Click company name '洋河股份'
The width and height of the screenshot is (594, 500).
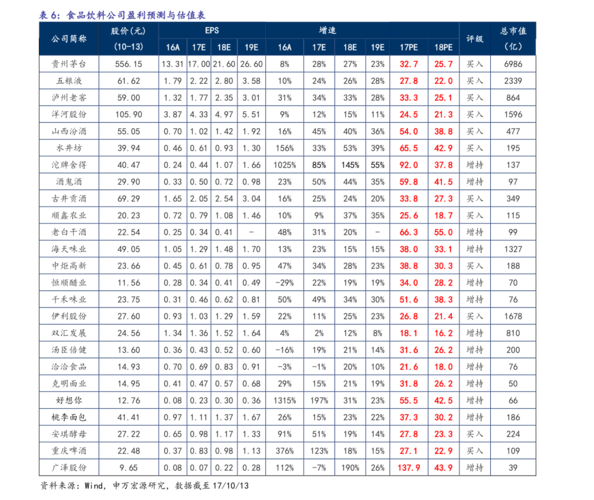[x=69, y=114]
